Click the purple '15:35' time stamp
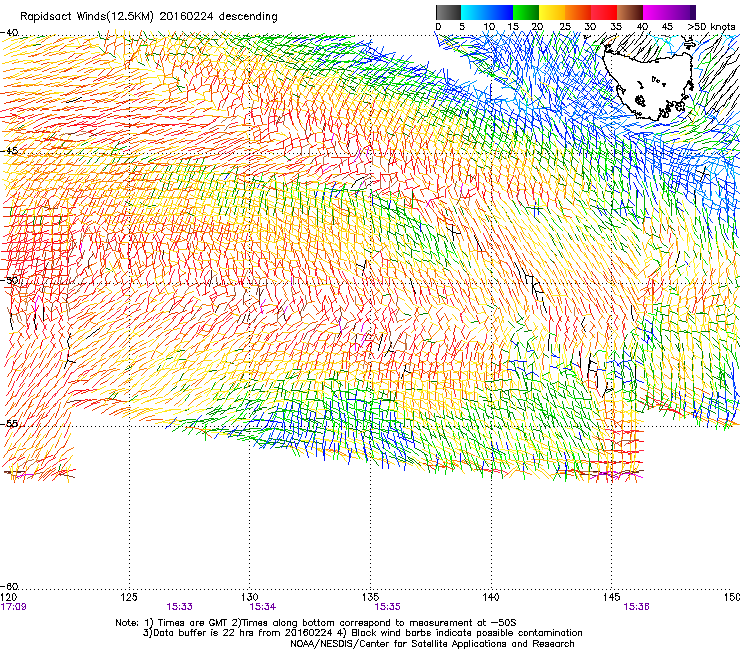The width and height of the screenshot is (740, 650). 387,607
